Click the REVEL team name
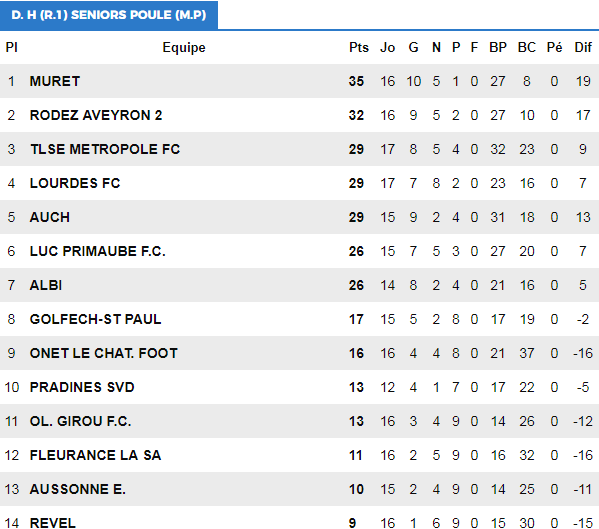The width and height of the screenshot is (599, 529). (x=53, y=523)
